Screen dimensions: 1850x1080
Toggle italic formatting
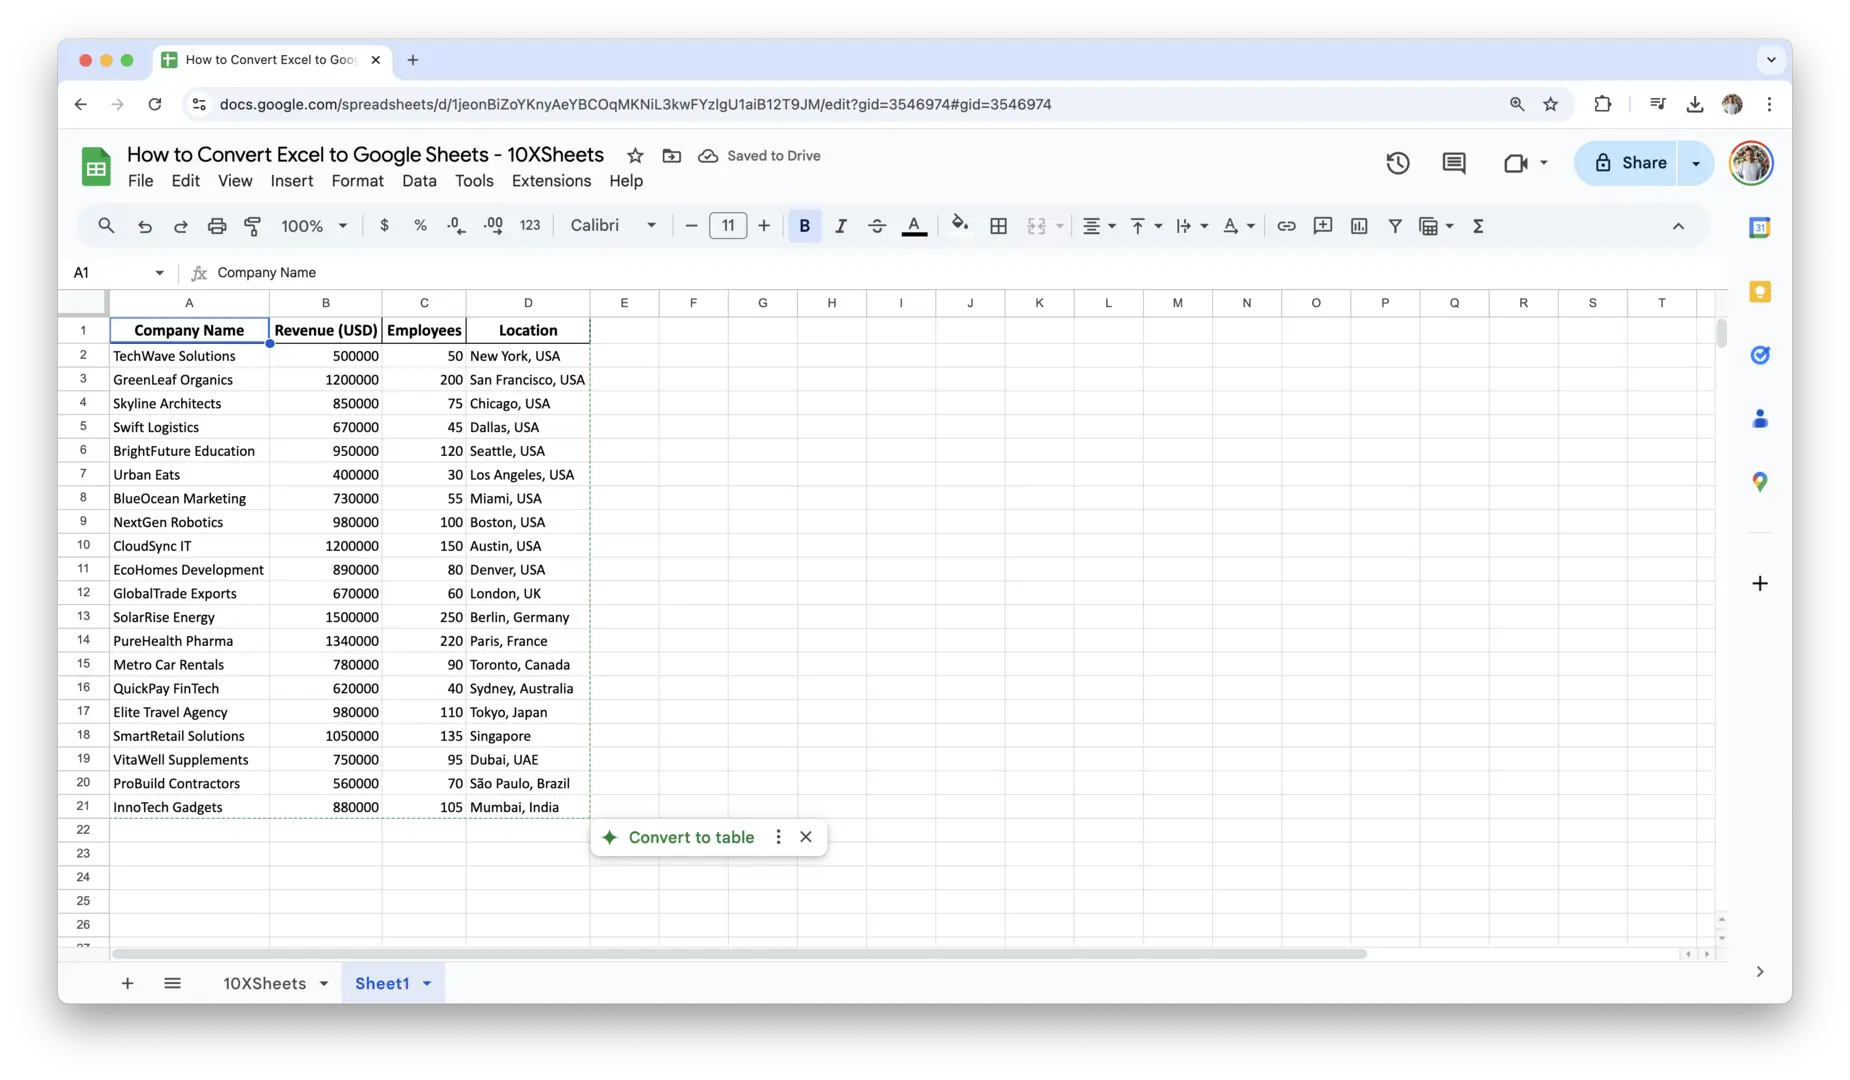(x=840, y=226)
